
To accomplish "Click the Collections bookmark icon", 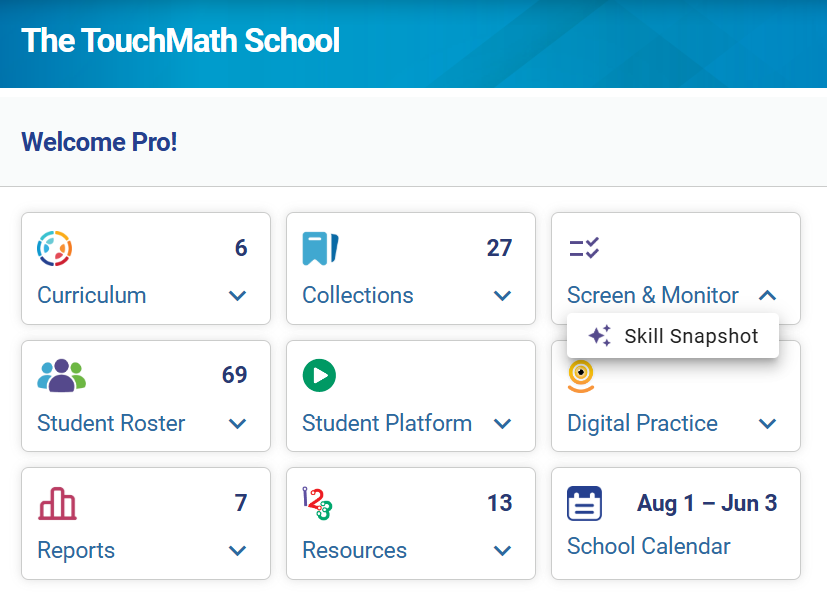I will tap(320, 248).
